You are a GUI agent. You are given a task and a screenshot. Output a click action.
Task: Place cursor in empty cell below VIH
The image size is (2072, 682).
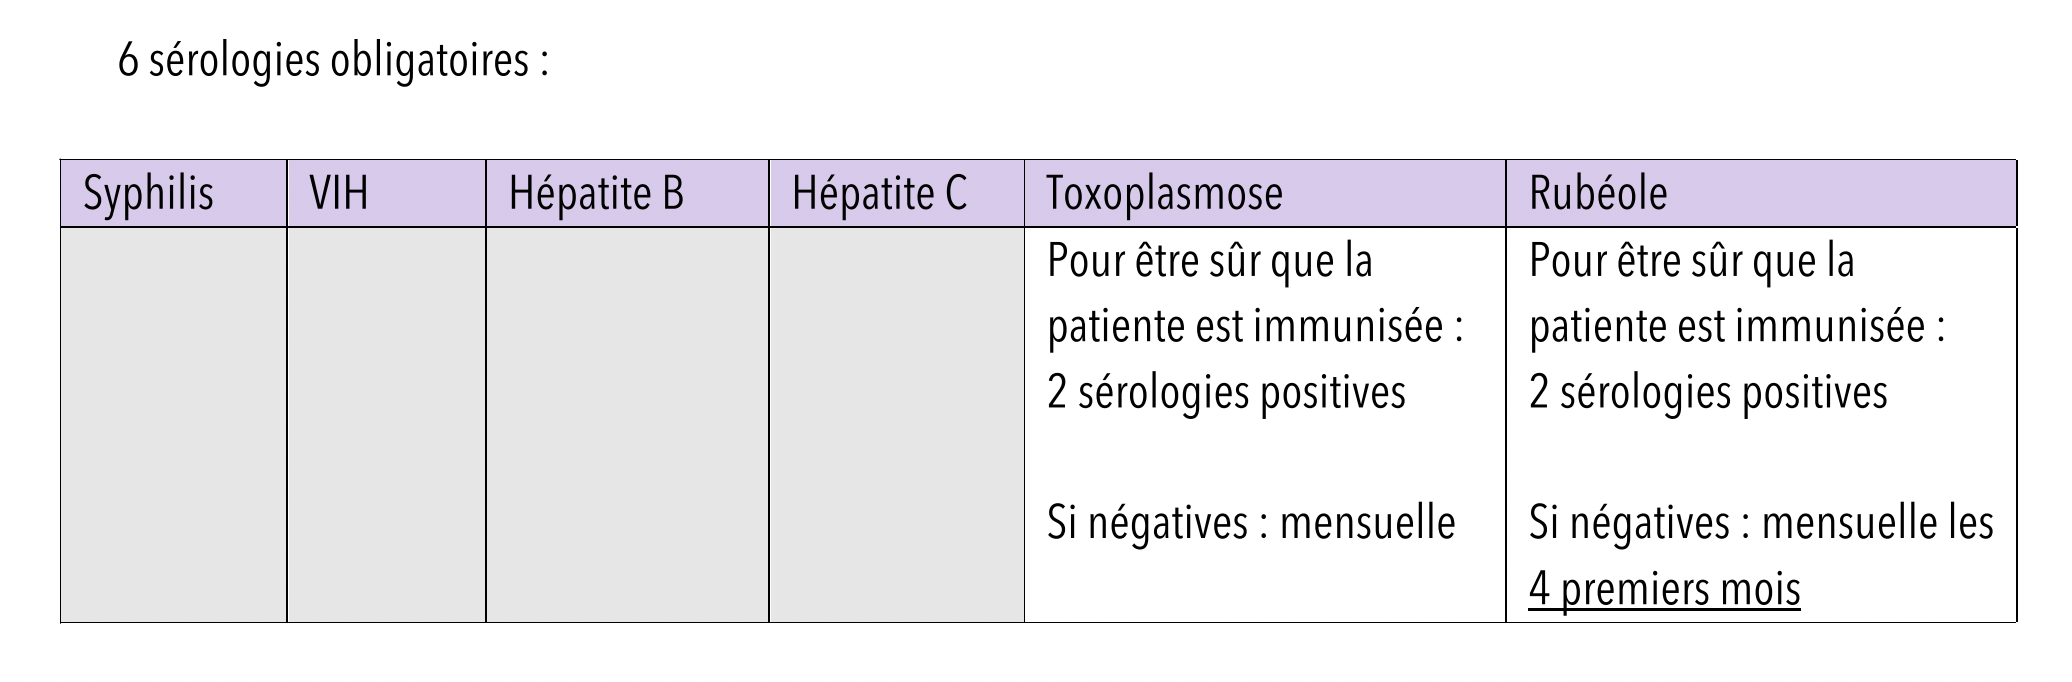click(x=386, y=425)
